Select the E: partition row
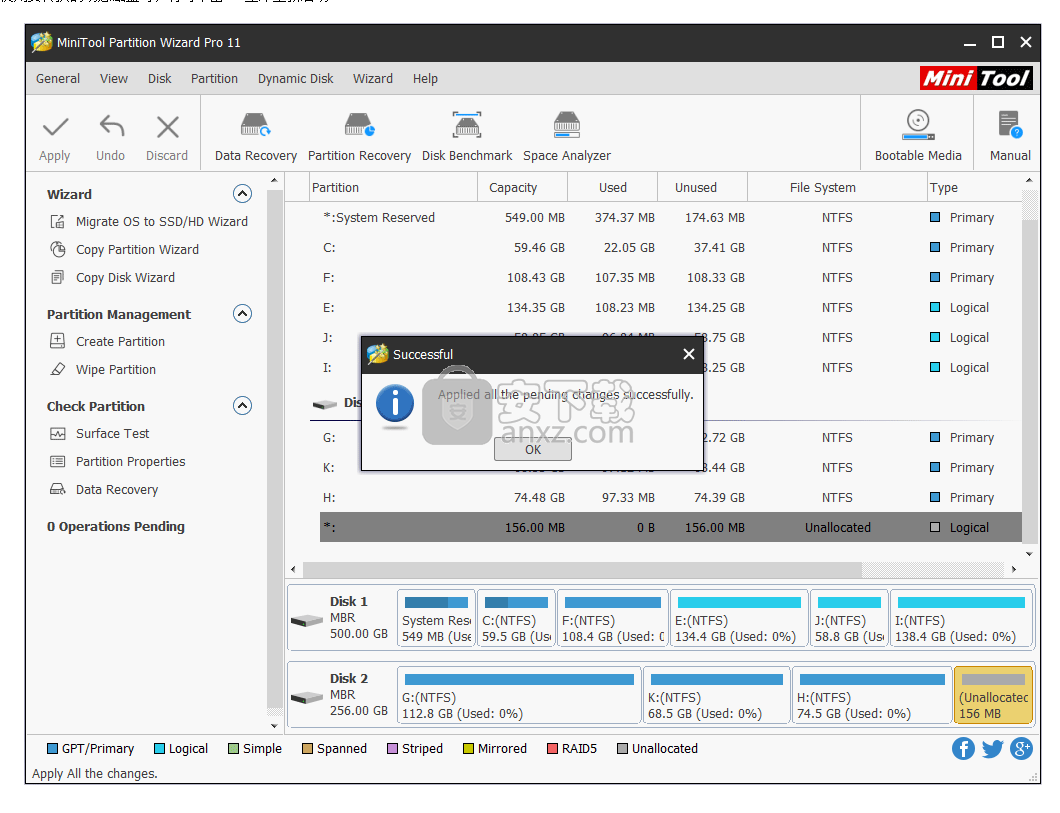Screen dimensions: 1060x813 (671, 307)
